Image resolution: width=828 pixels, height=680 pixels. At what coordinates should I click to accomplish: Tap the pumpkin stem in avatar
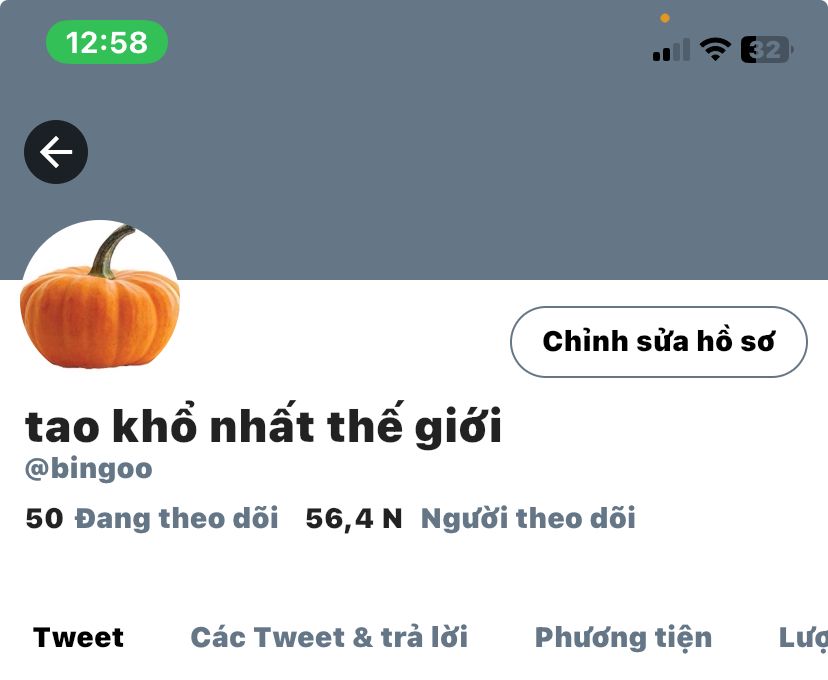[111, 252]
